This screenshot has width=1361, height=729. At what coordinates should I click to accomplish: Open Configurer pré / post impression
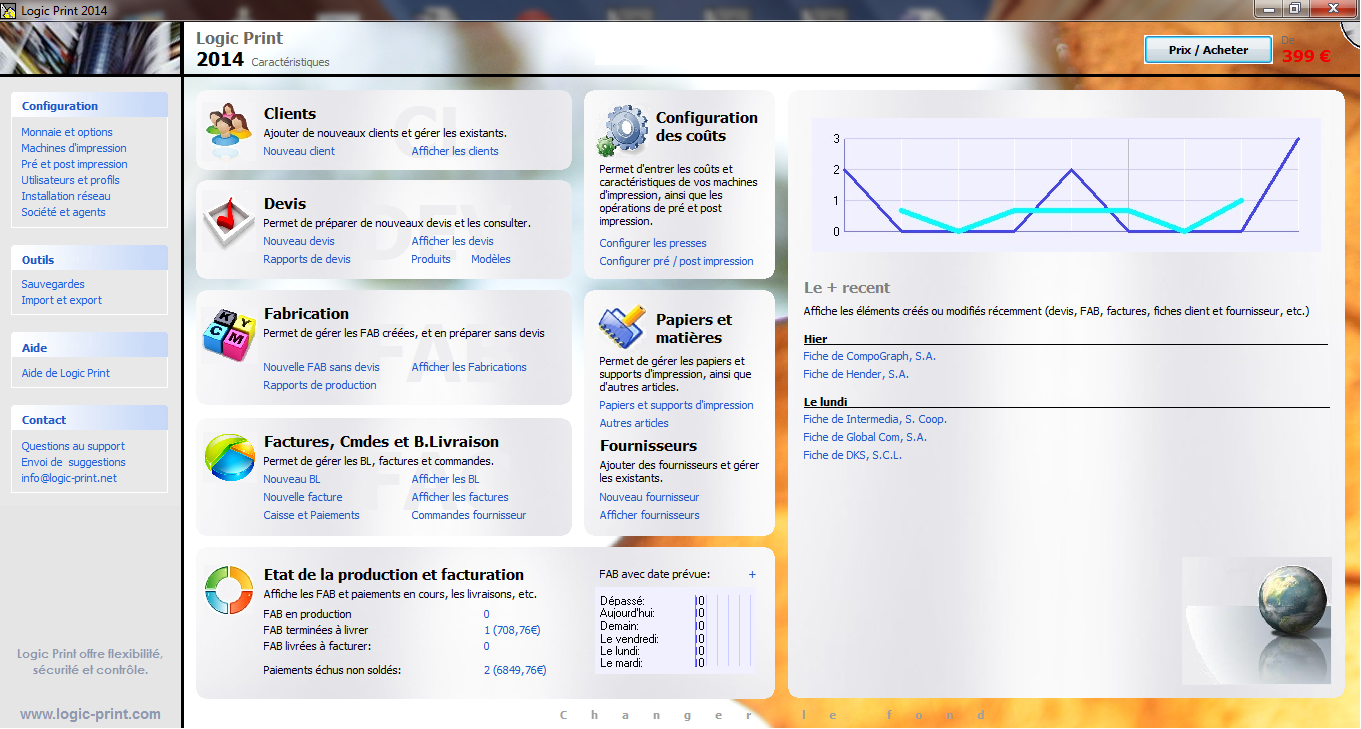(x=676, y=261)
